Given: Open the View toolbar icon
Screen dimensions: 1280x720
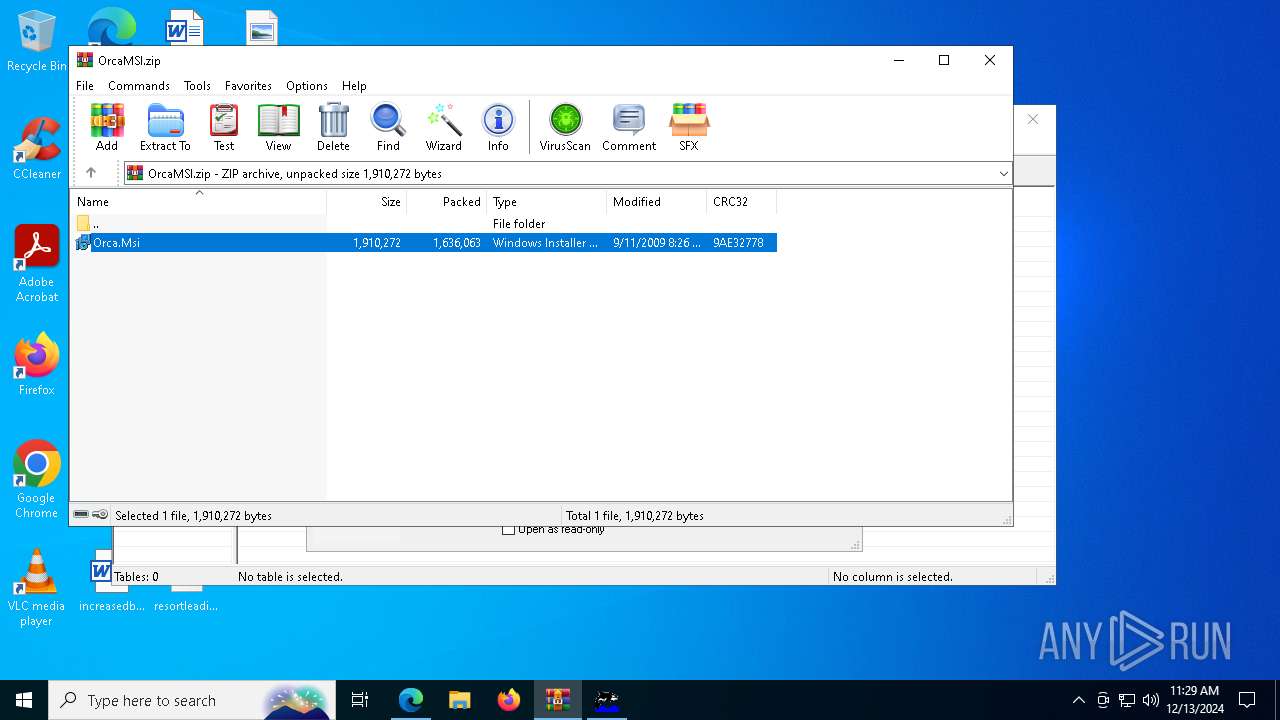Looking at the screenshot, I should click(x=278, y=127).
